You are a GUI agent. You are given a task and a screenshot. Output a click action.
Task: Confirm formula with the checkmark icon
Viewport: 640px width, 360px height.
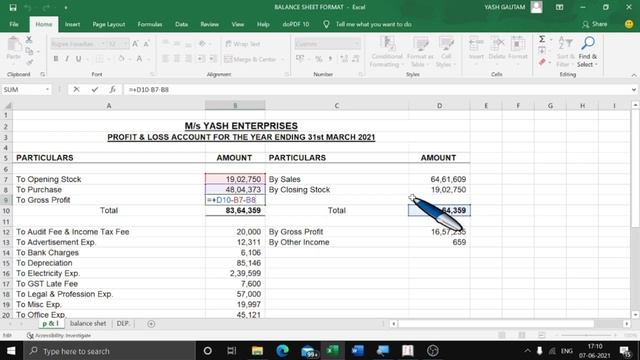(95, 89)
